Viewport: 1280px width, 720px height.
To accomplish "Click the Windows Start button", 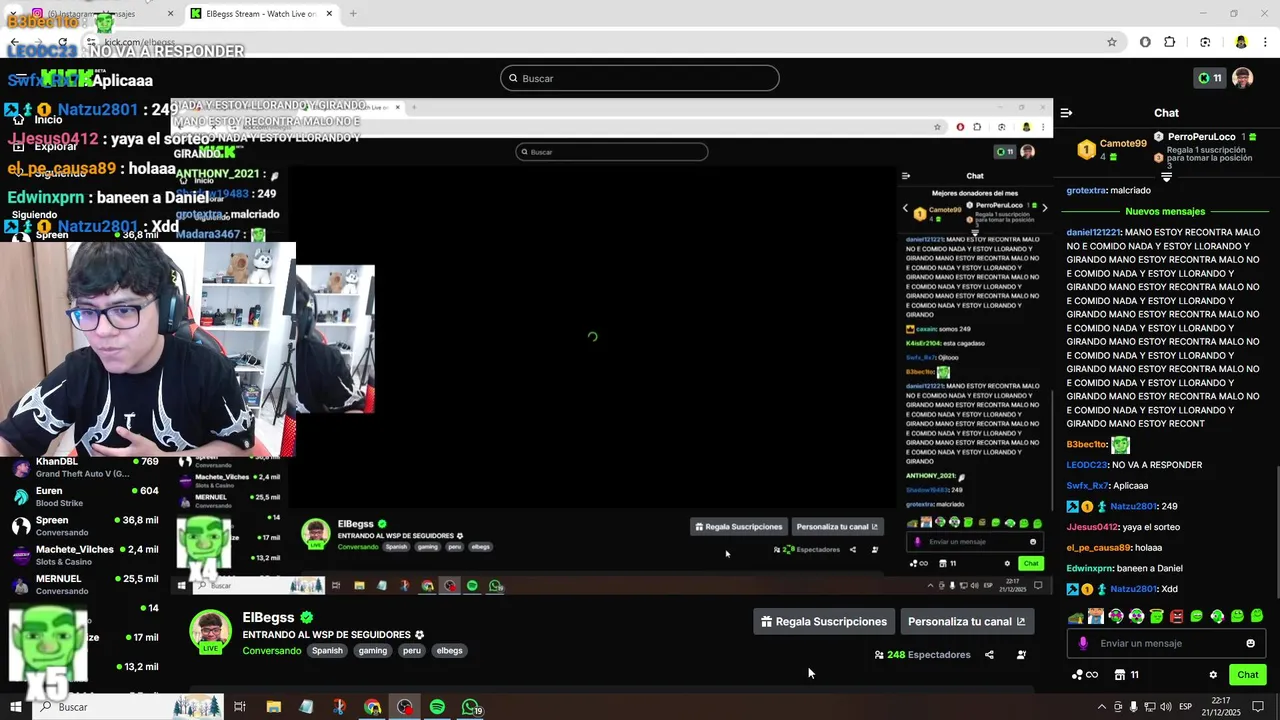I will 15,707.
